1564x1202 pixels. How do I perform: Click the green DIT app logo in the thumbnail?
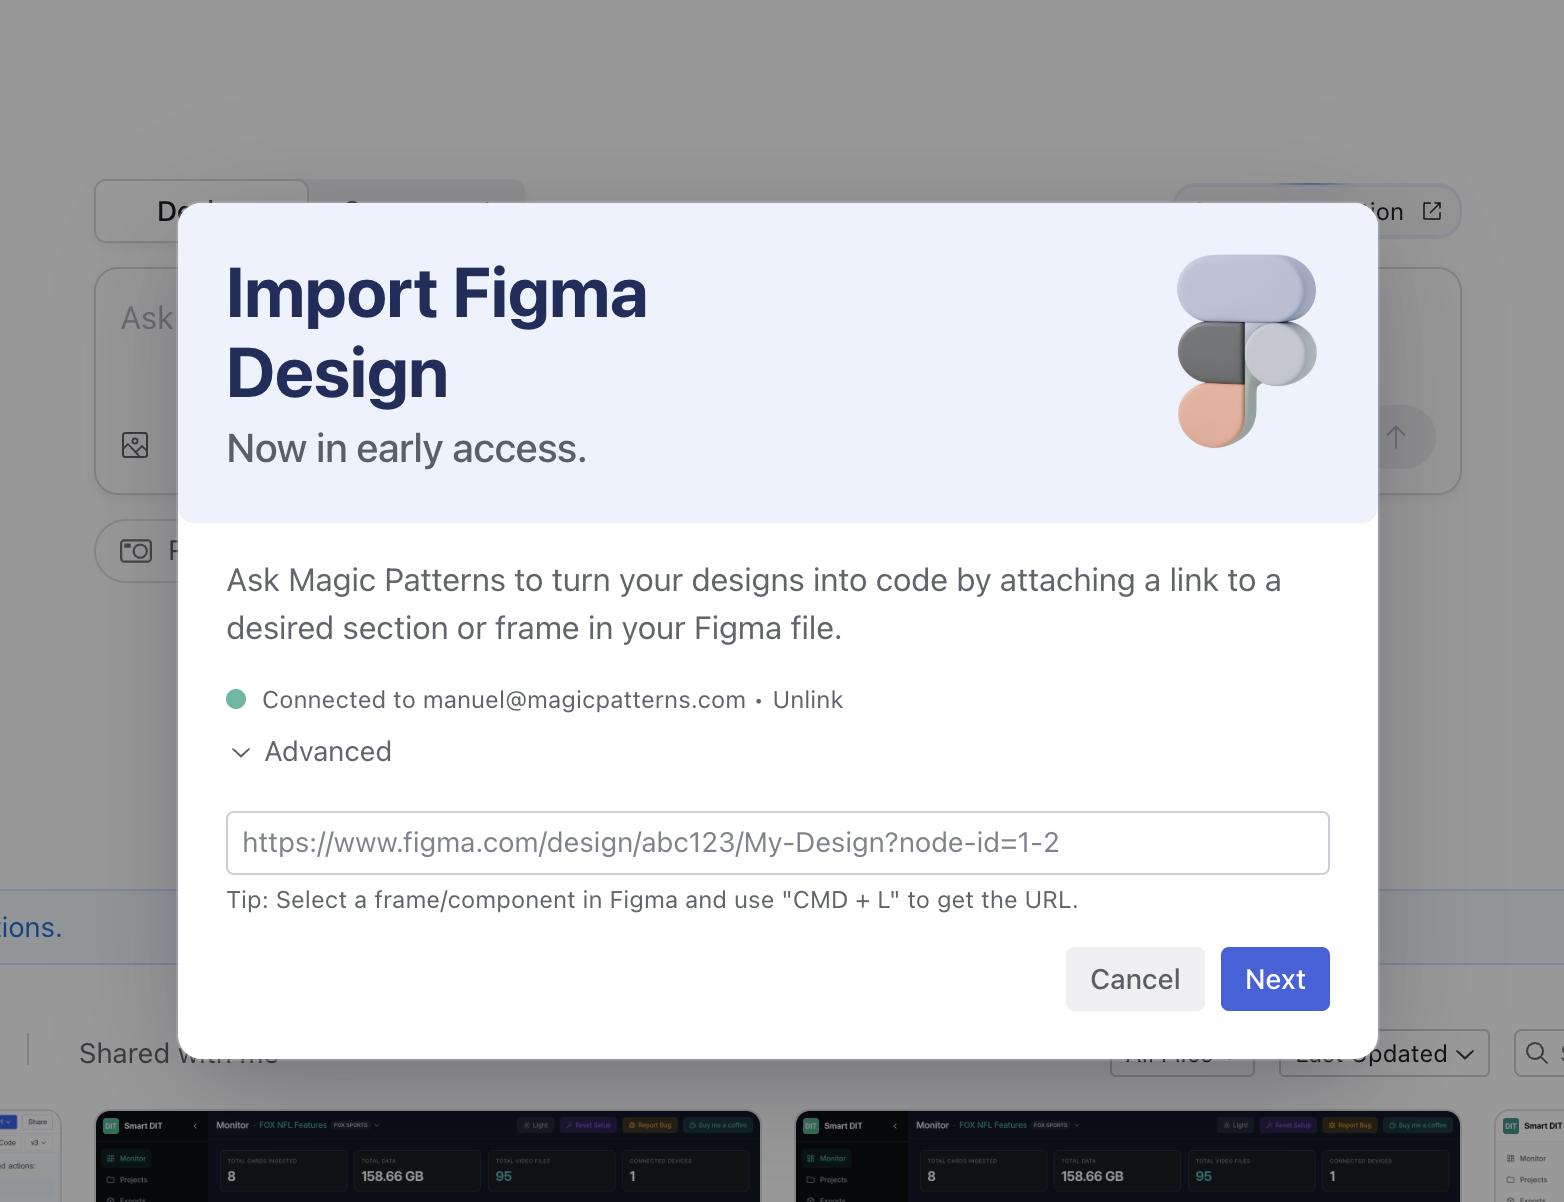point(110,1125)
